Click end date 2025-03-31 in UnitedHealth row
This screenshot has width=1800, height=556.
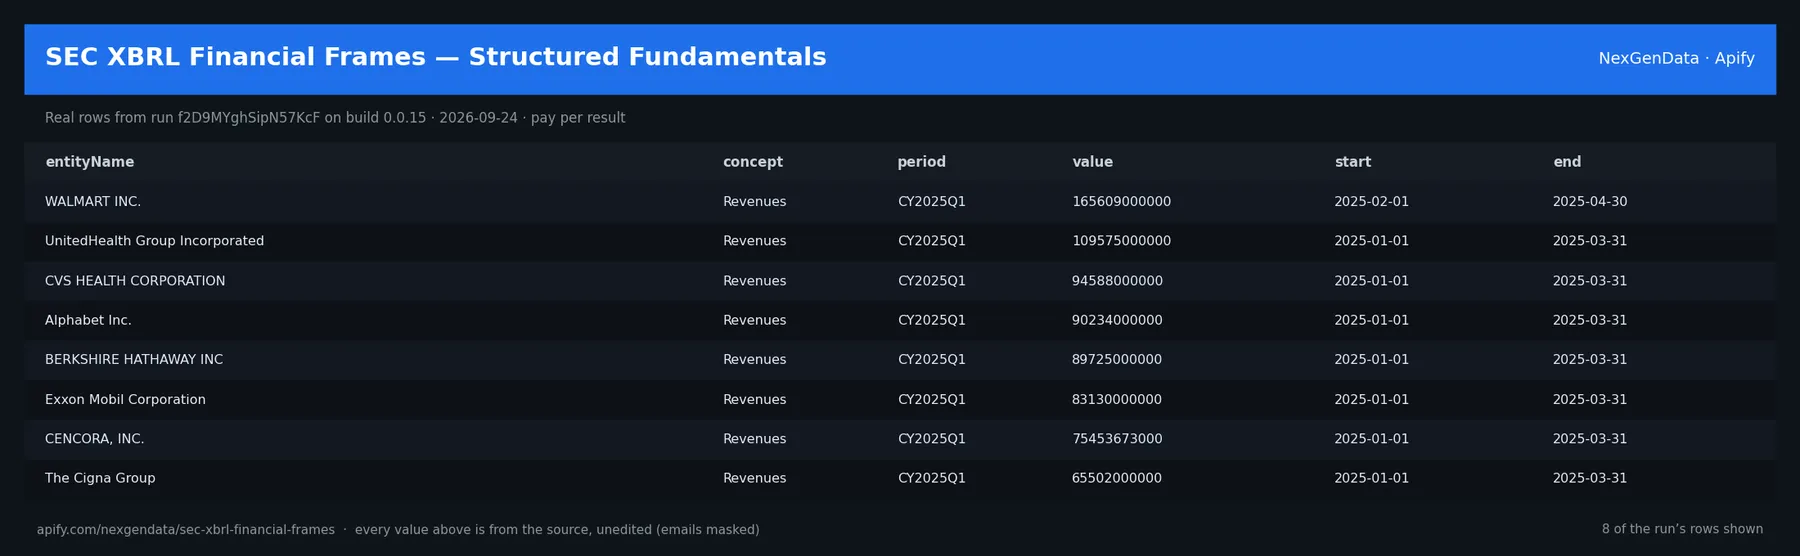click(x=1590, y=241)
